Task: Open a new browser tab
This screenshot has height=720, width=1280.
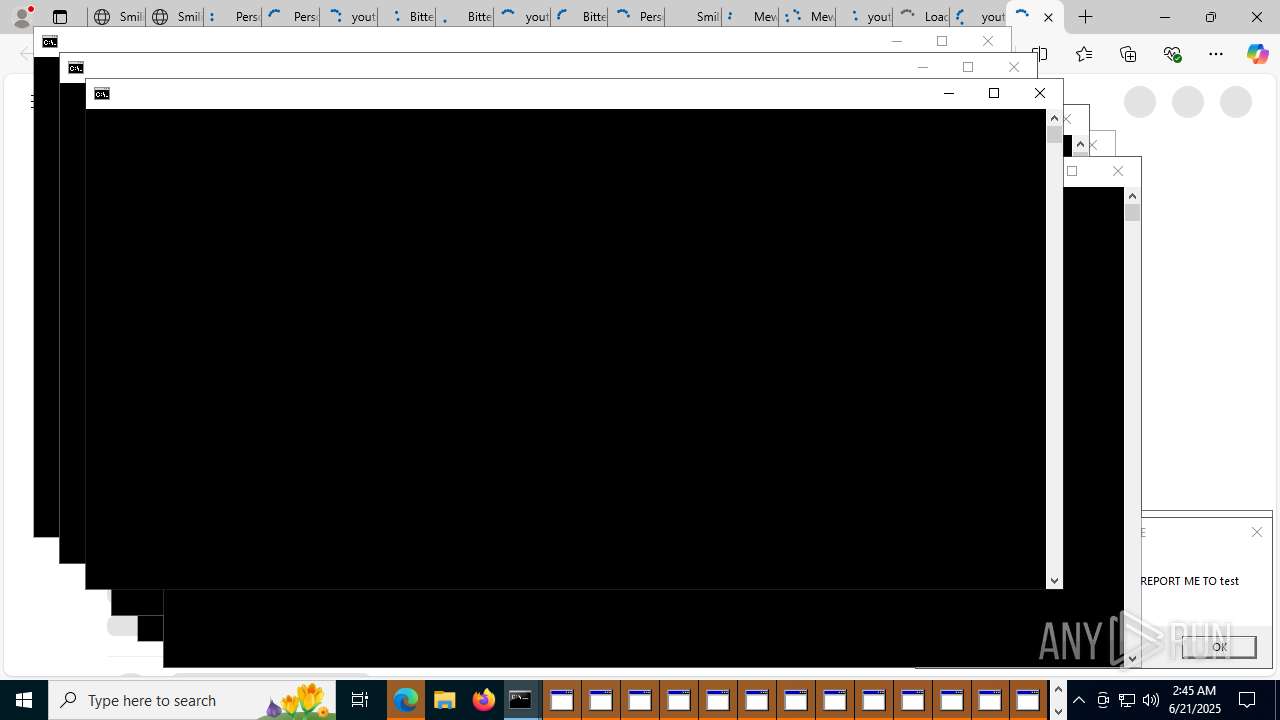Action: (x=1086, y=17)
